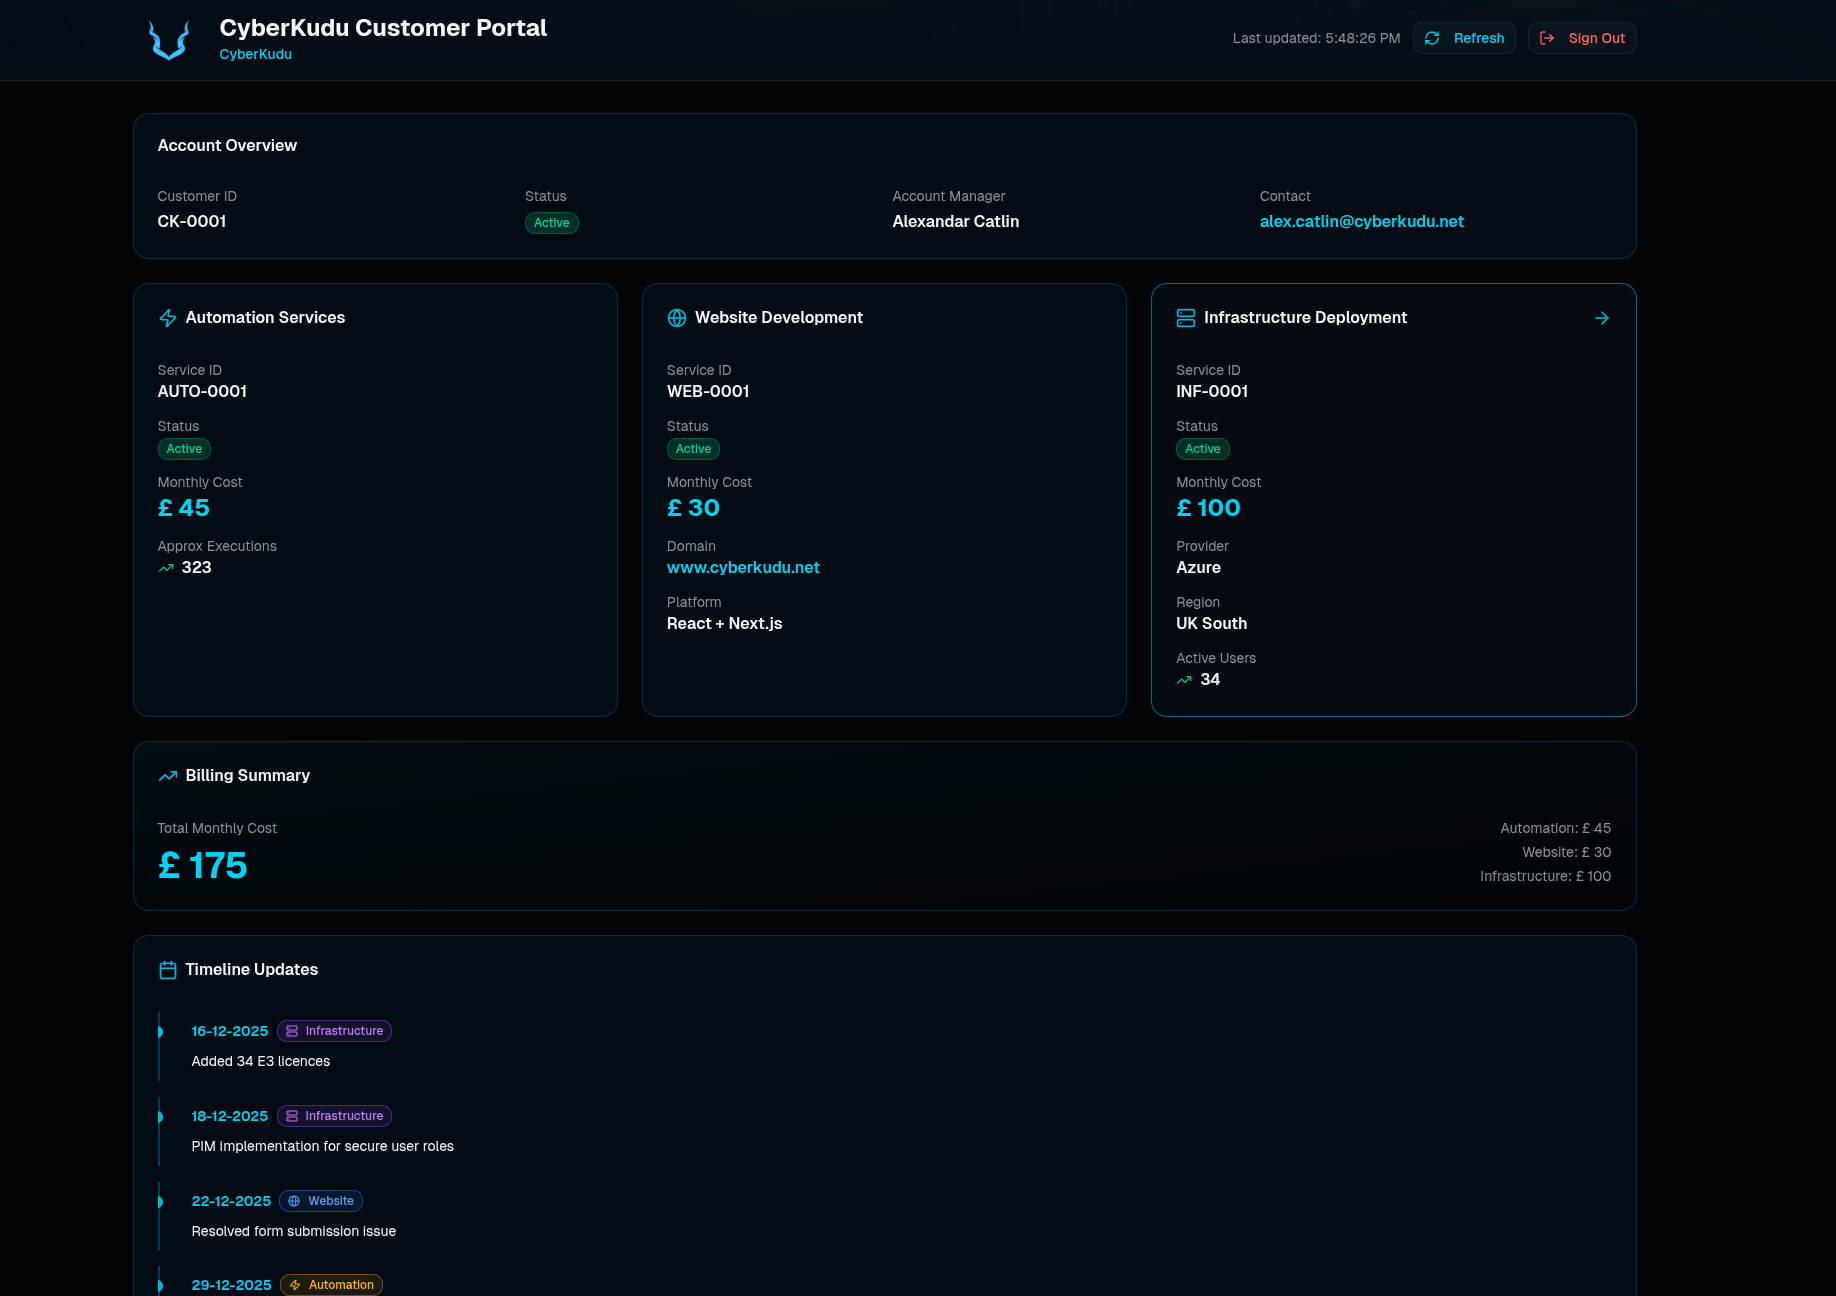Select the Automation Services lightning icon

(x=167, y=318)
